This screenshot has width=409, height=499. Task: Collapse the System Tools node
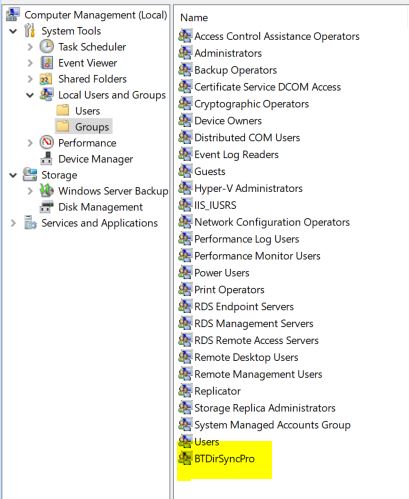(13, 31)
